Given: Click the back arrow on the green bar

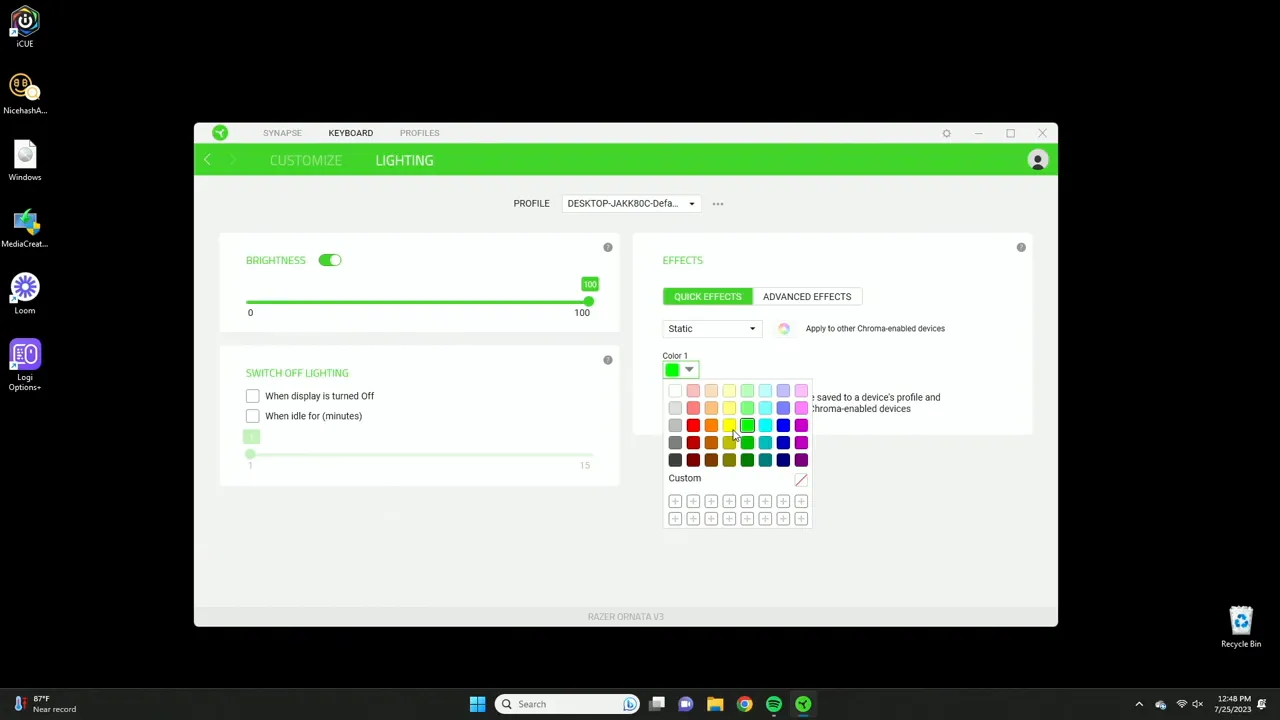Looking at the screenshot, I should click(207, 160).
